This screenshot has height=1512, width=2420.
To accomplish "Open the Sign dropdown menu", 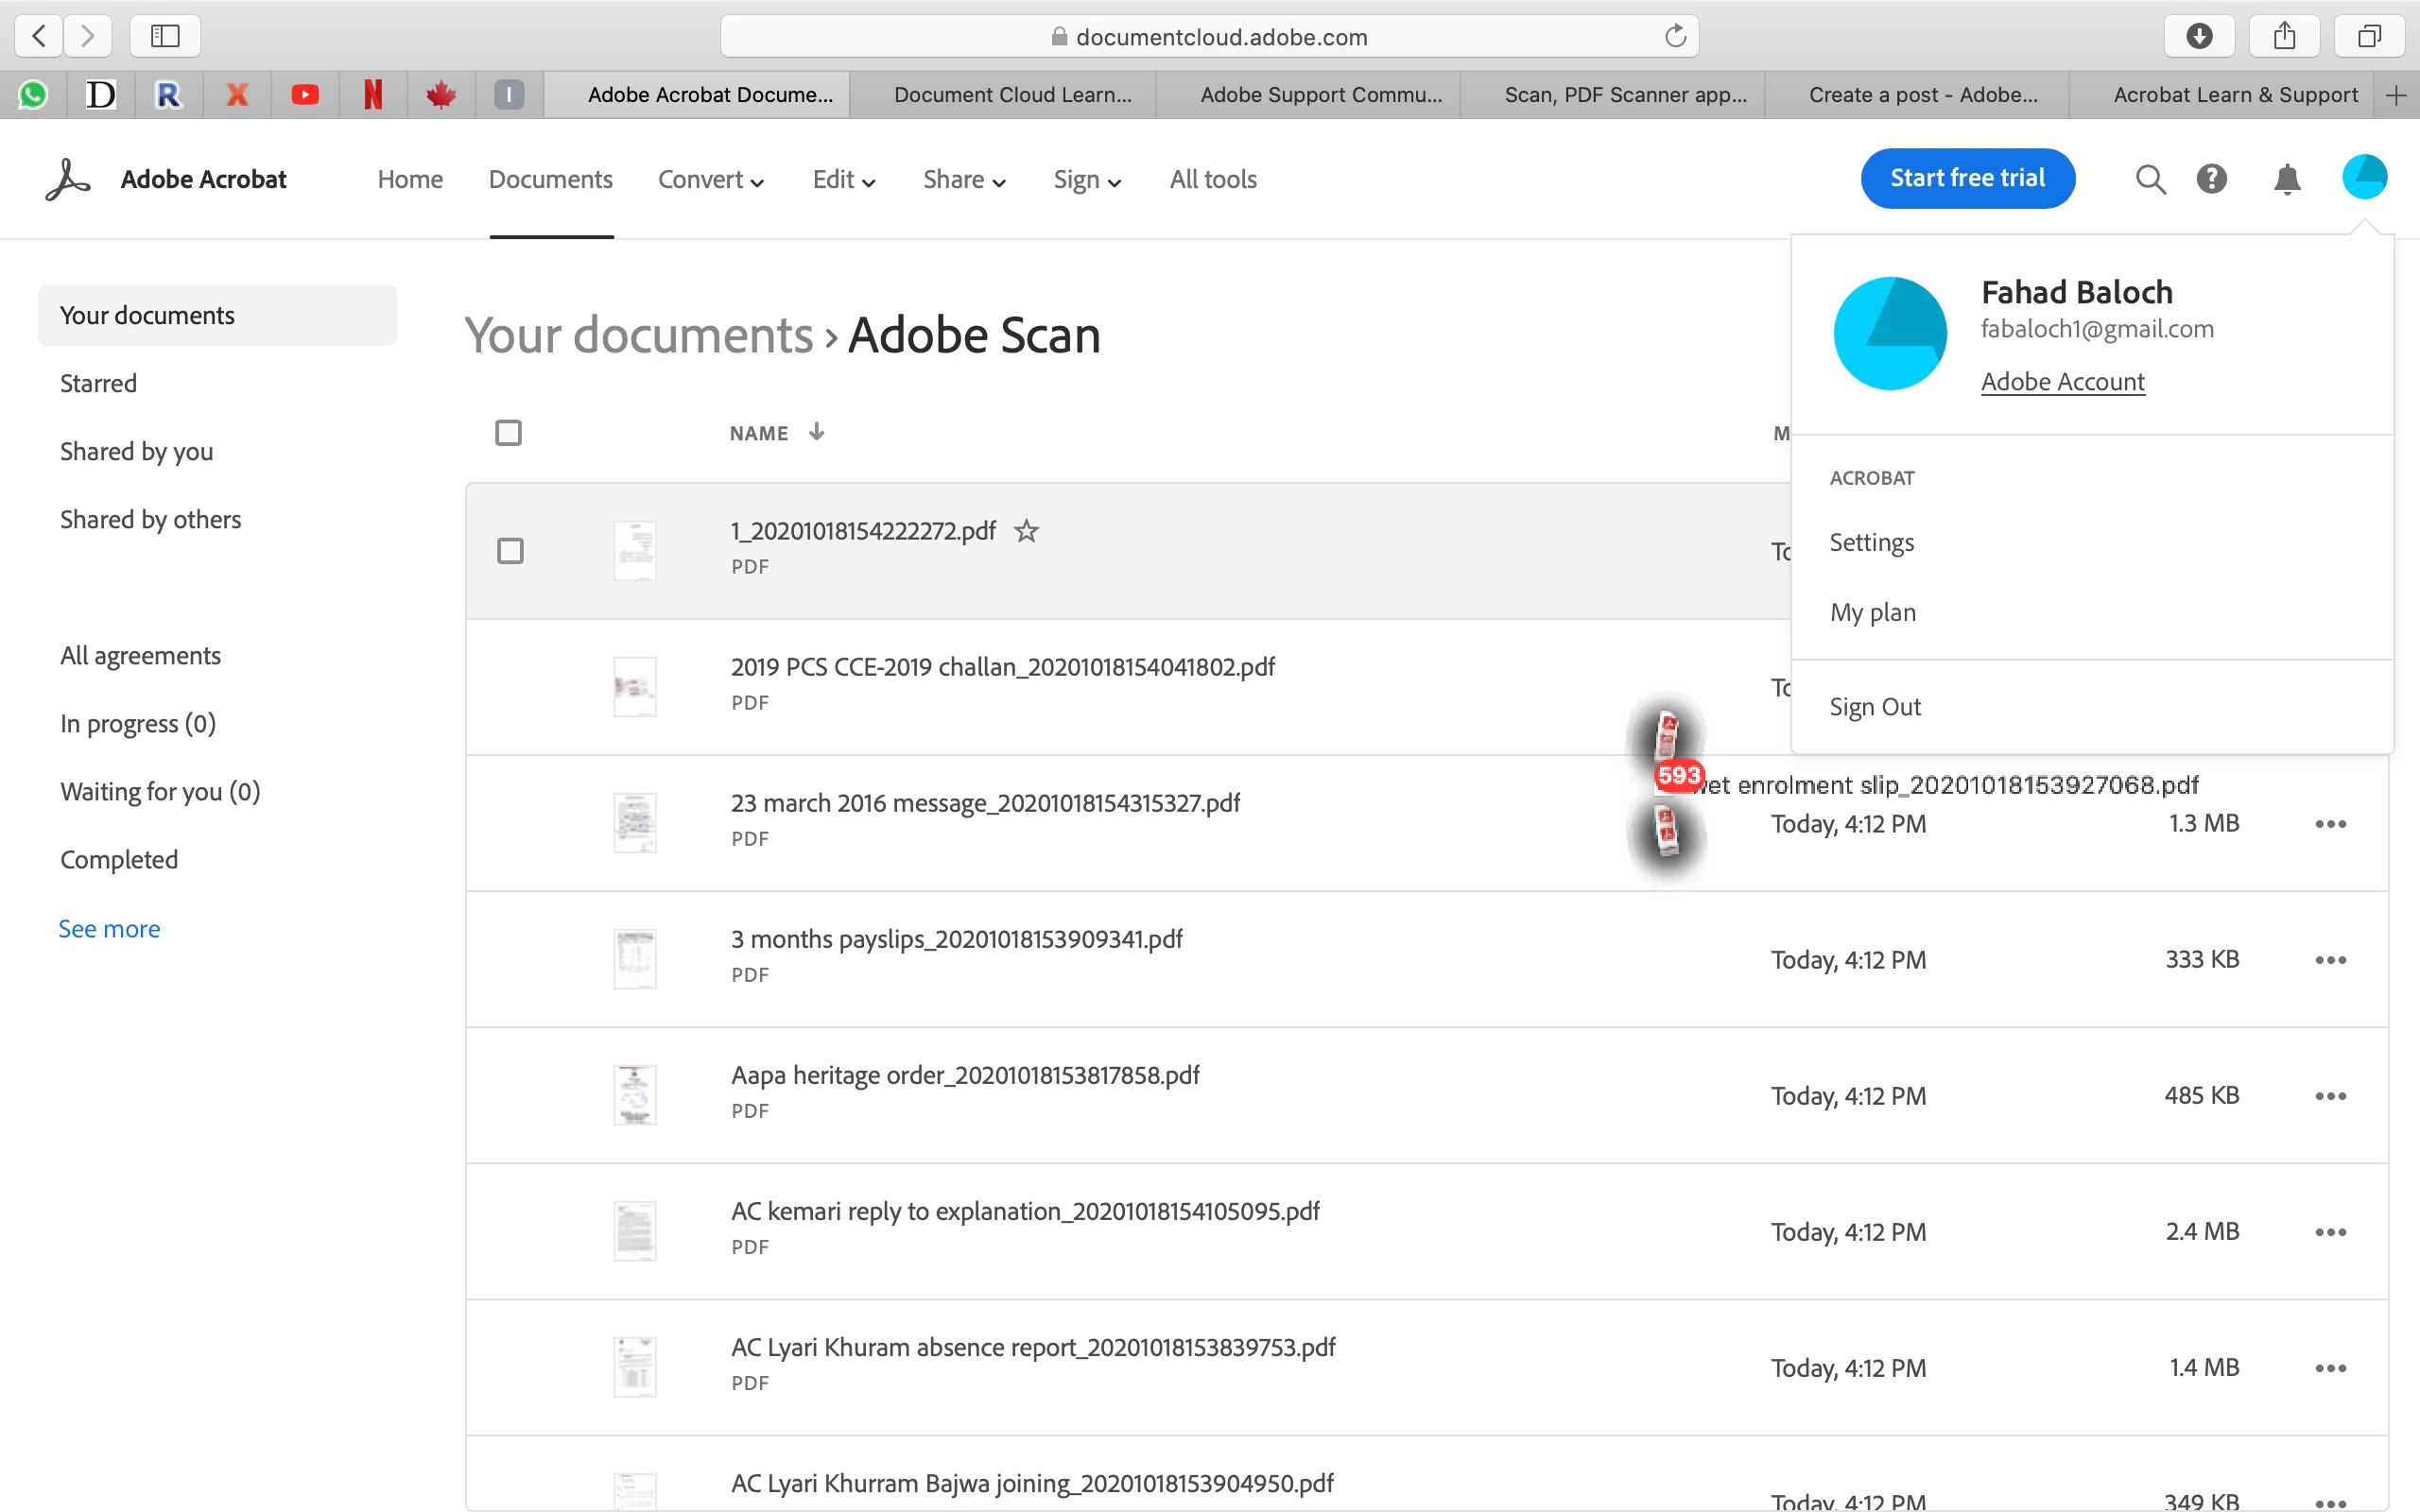I will point(1086,180).
